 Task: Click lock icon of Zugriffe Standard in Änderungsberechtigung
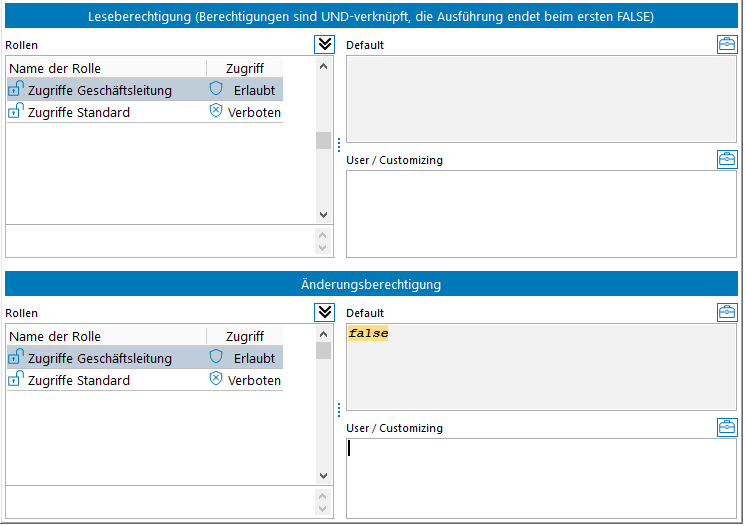(x=16, y=379)
